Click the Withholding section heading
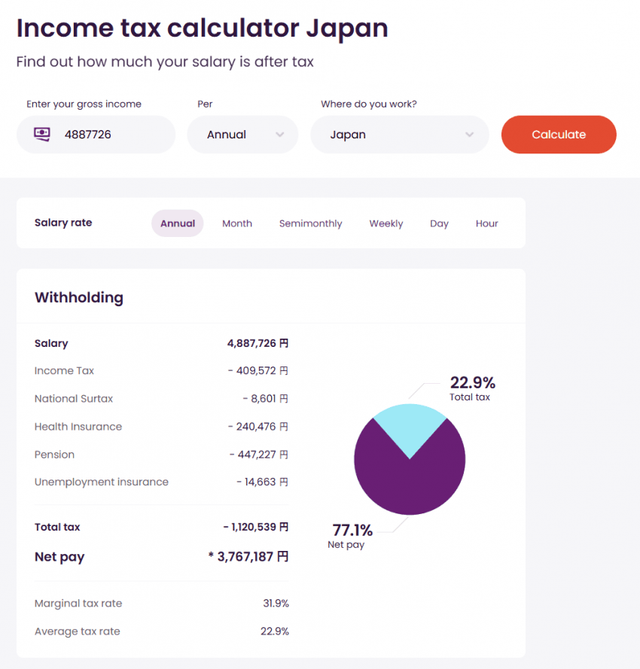Viewport: 640px width, 669px height. coord(79,298)
